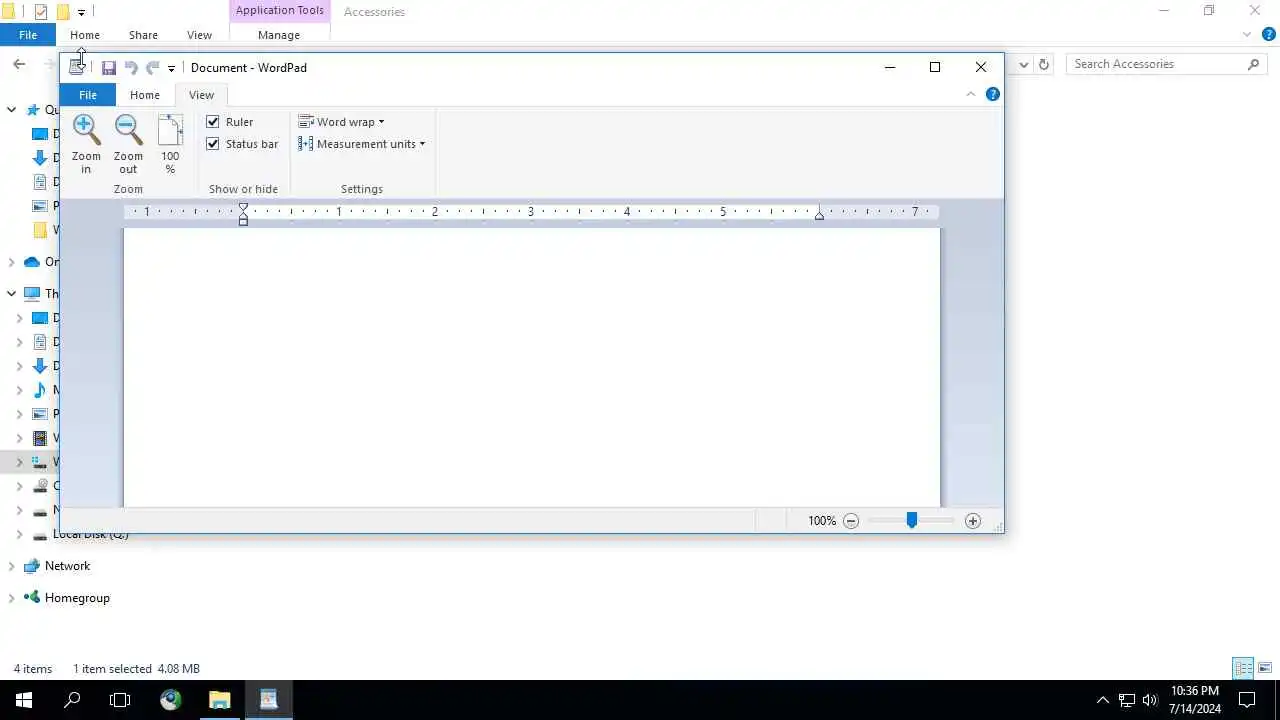Uncheck the Status bar checkbox
The width and height of the screenshot is (1280, 720).
pos(213,144)
